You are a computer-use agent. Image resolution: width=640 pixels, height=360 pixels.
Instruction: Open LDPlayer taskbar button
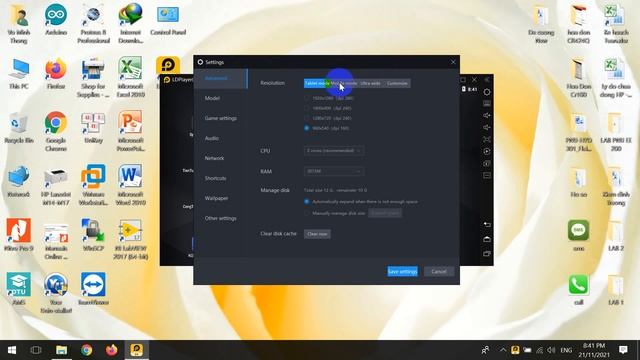tap(136, 350)
